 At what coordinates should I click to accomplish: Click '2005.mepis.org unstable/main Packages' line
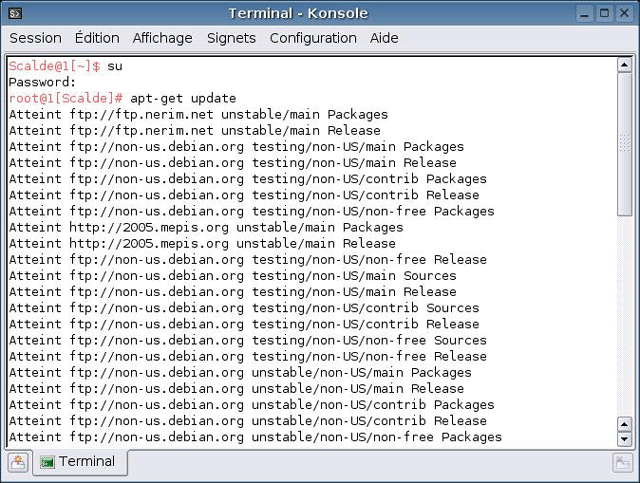click(x=206, y=227)
